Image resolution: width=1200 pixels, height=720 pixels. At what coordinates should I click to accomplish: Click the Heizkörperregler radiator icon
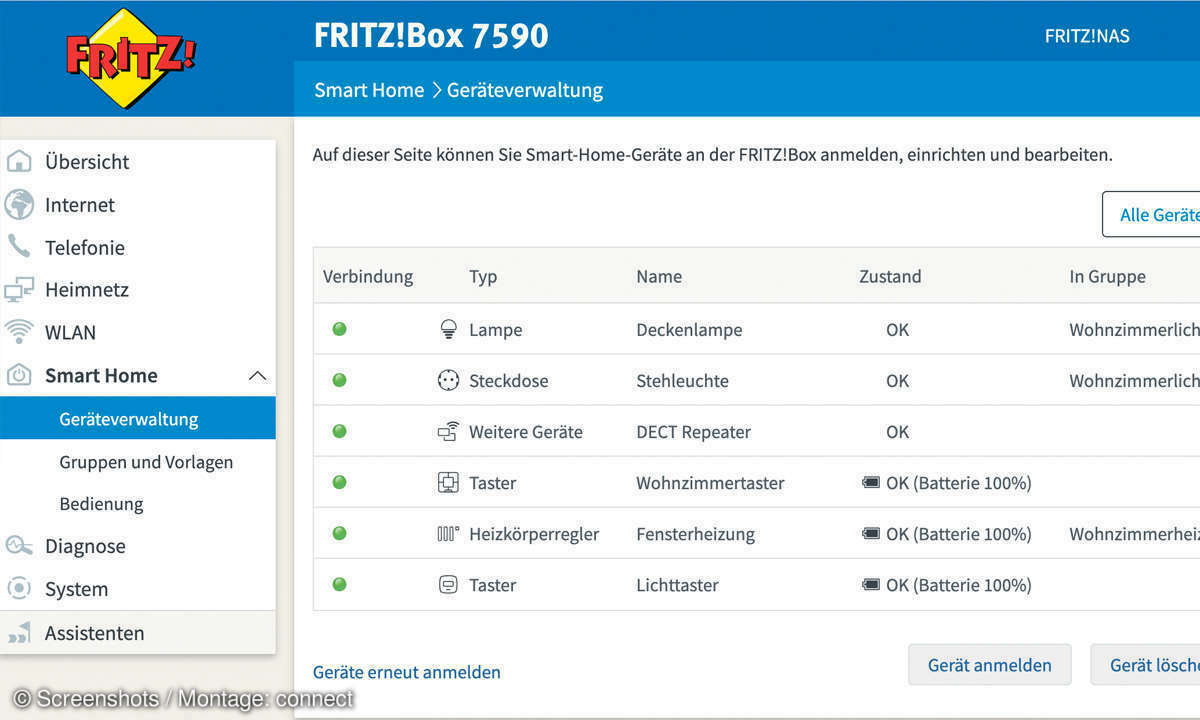[448, 534]
